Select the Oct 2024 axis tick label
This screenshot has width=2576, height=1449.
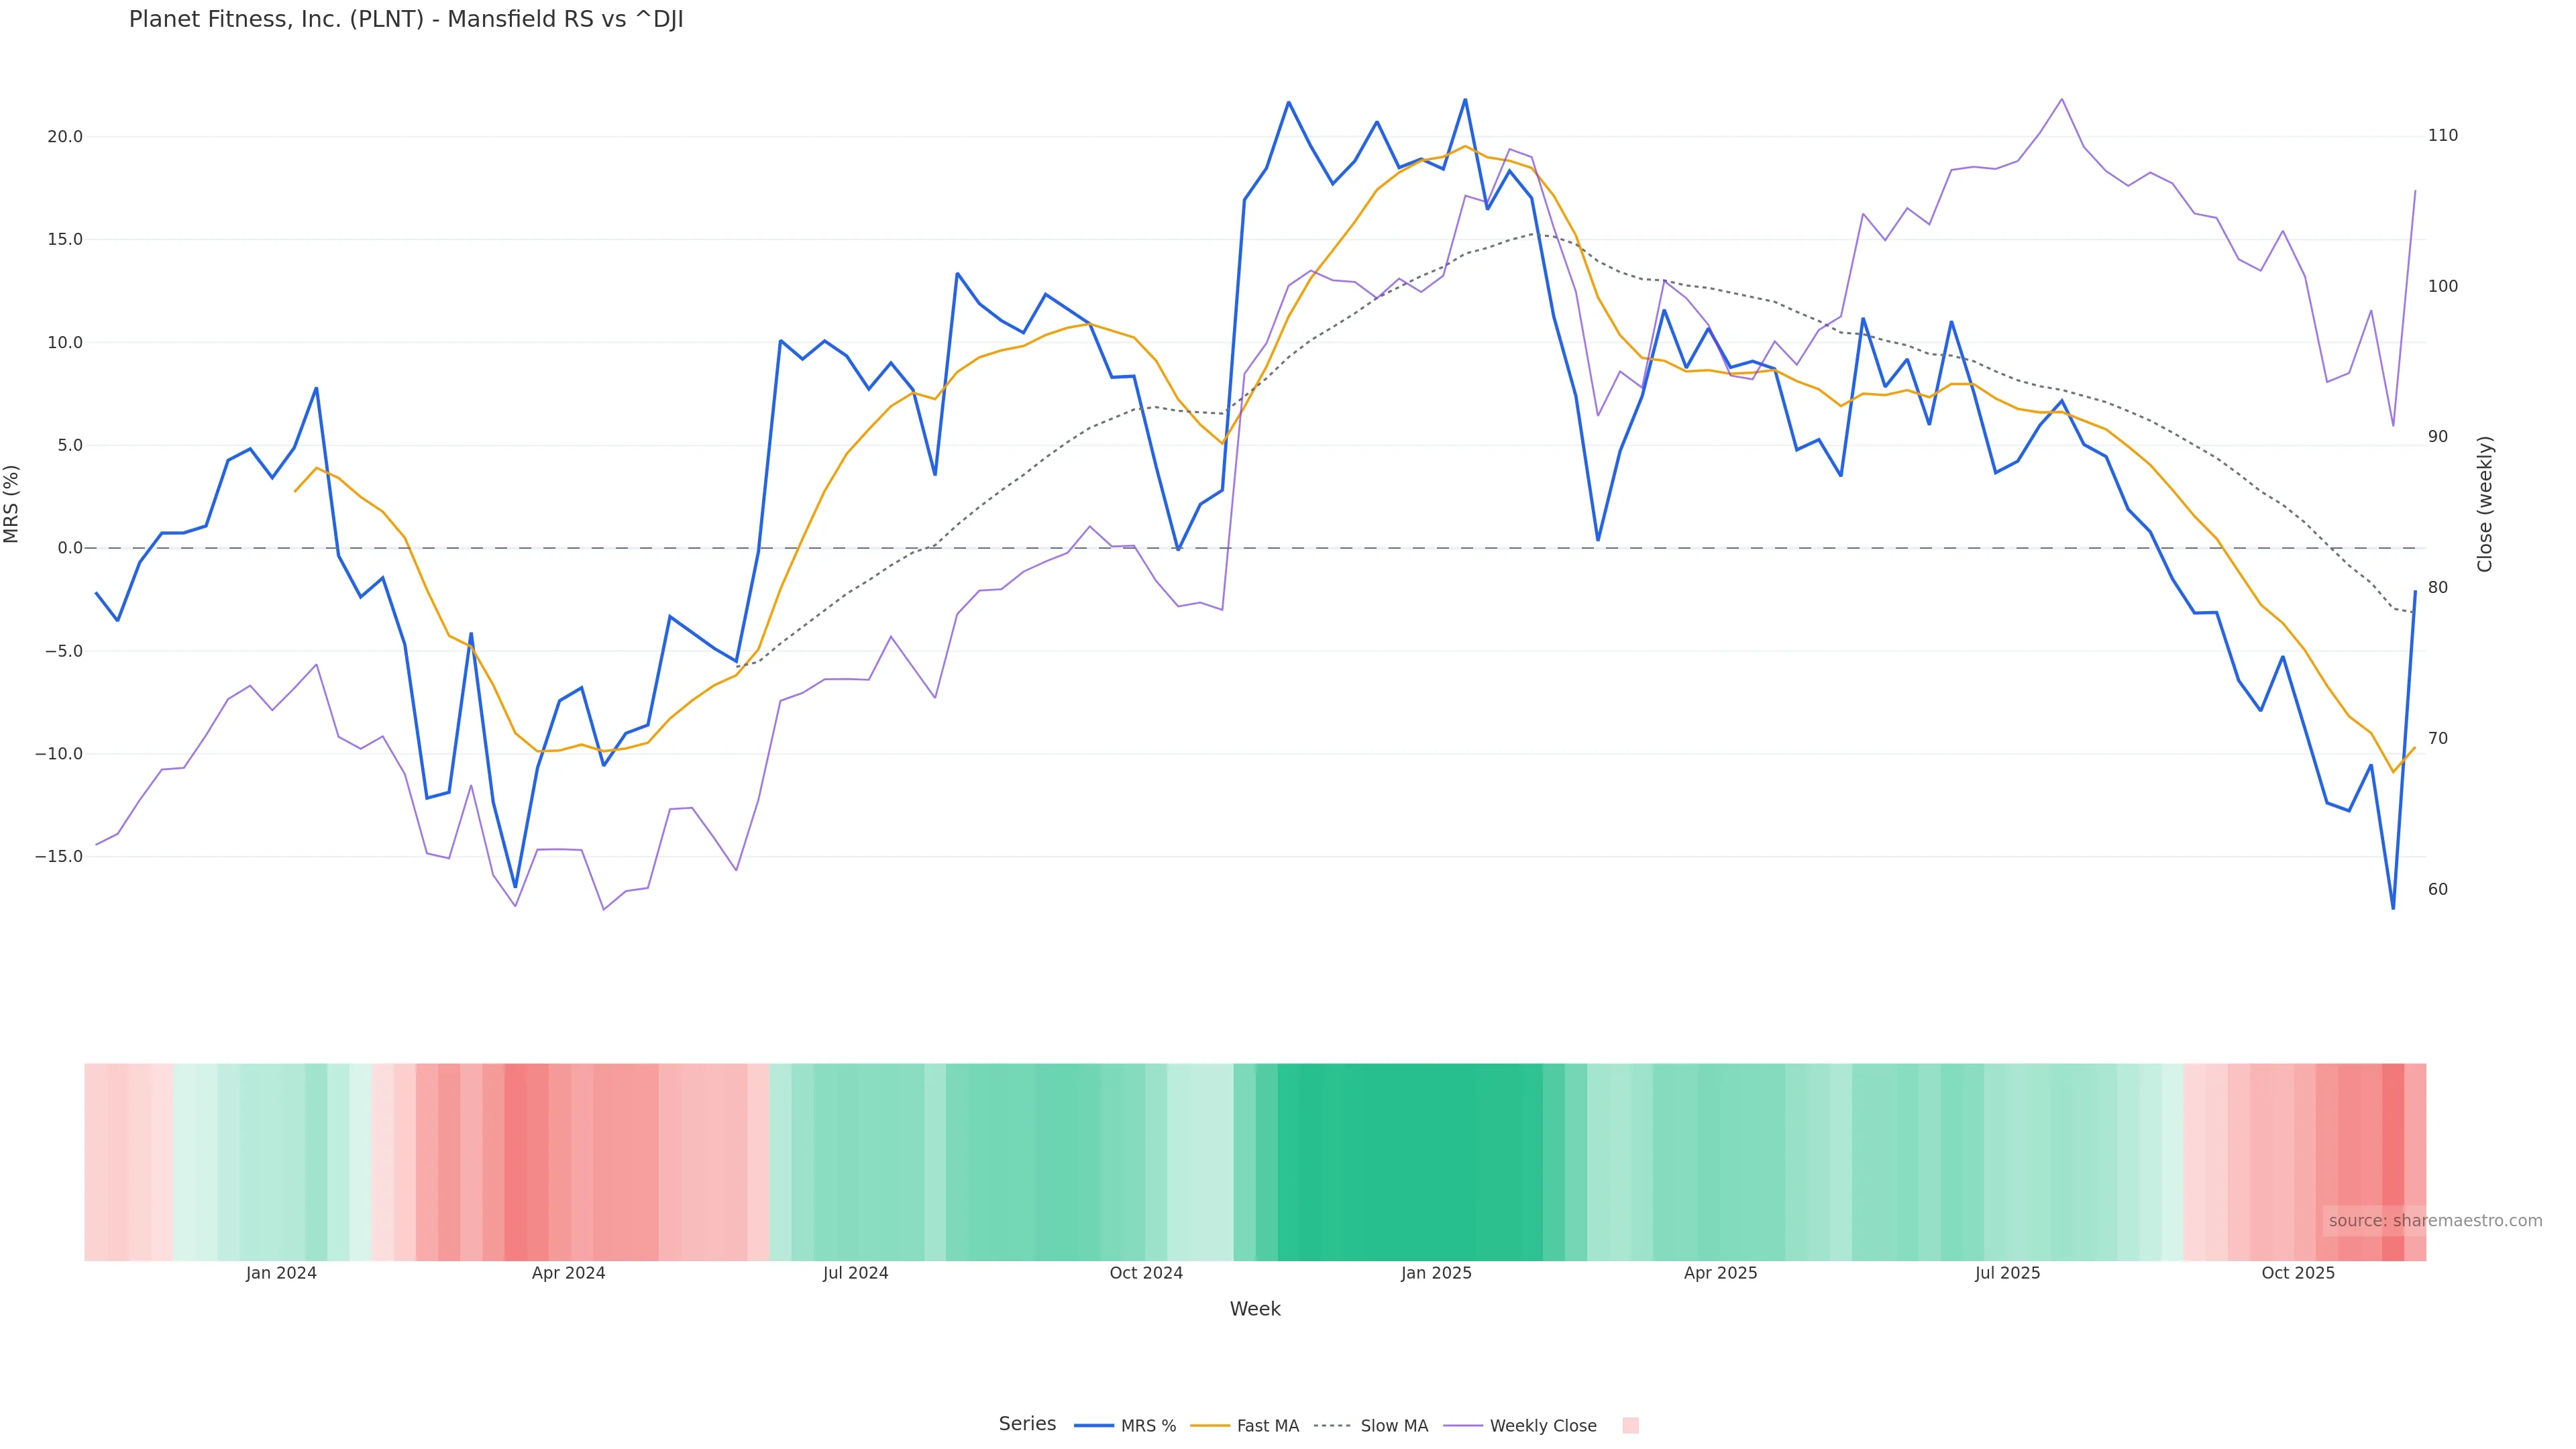coord(1146,1274)
